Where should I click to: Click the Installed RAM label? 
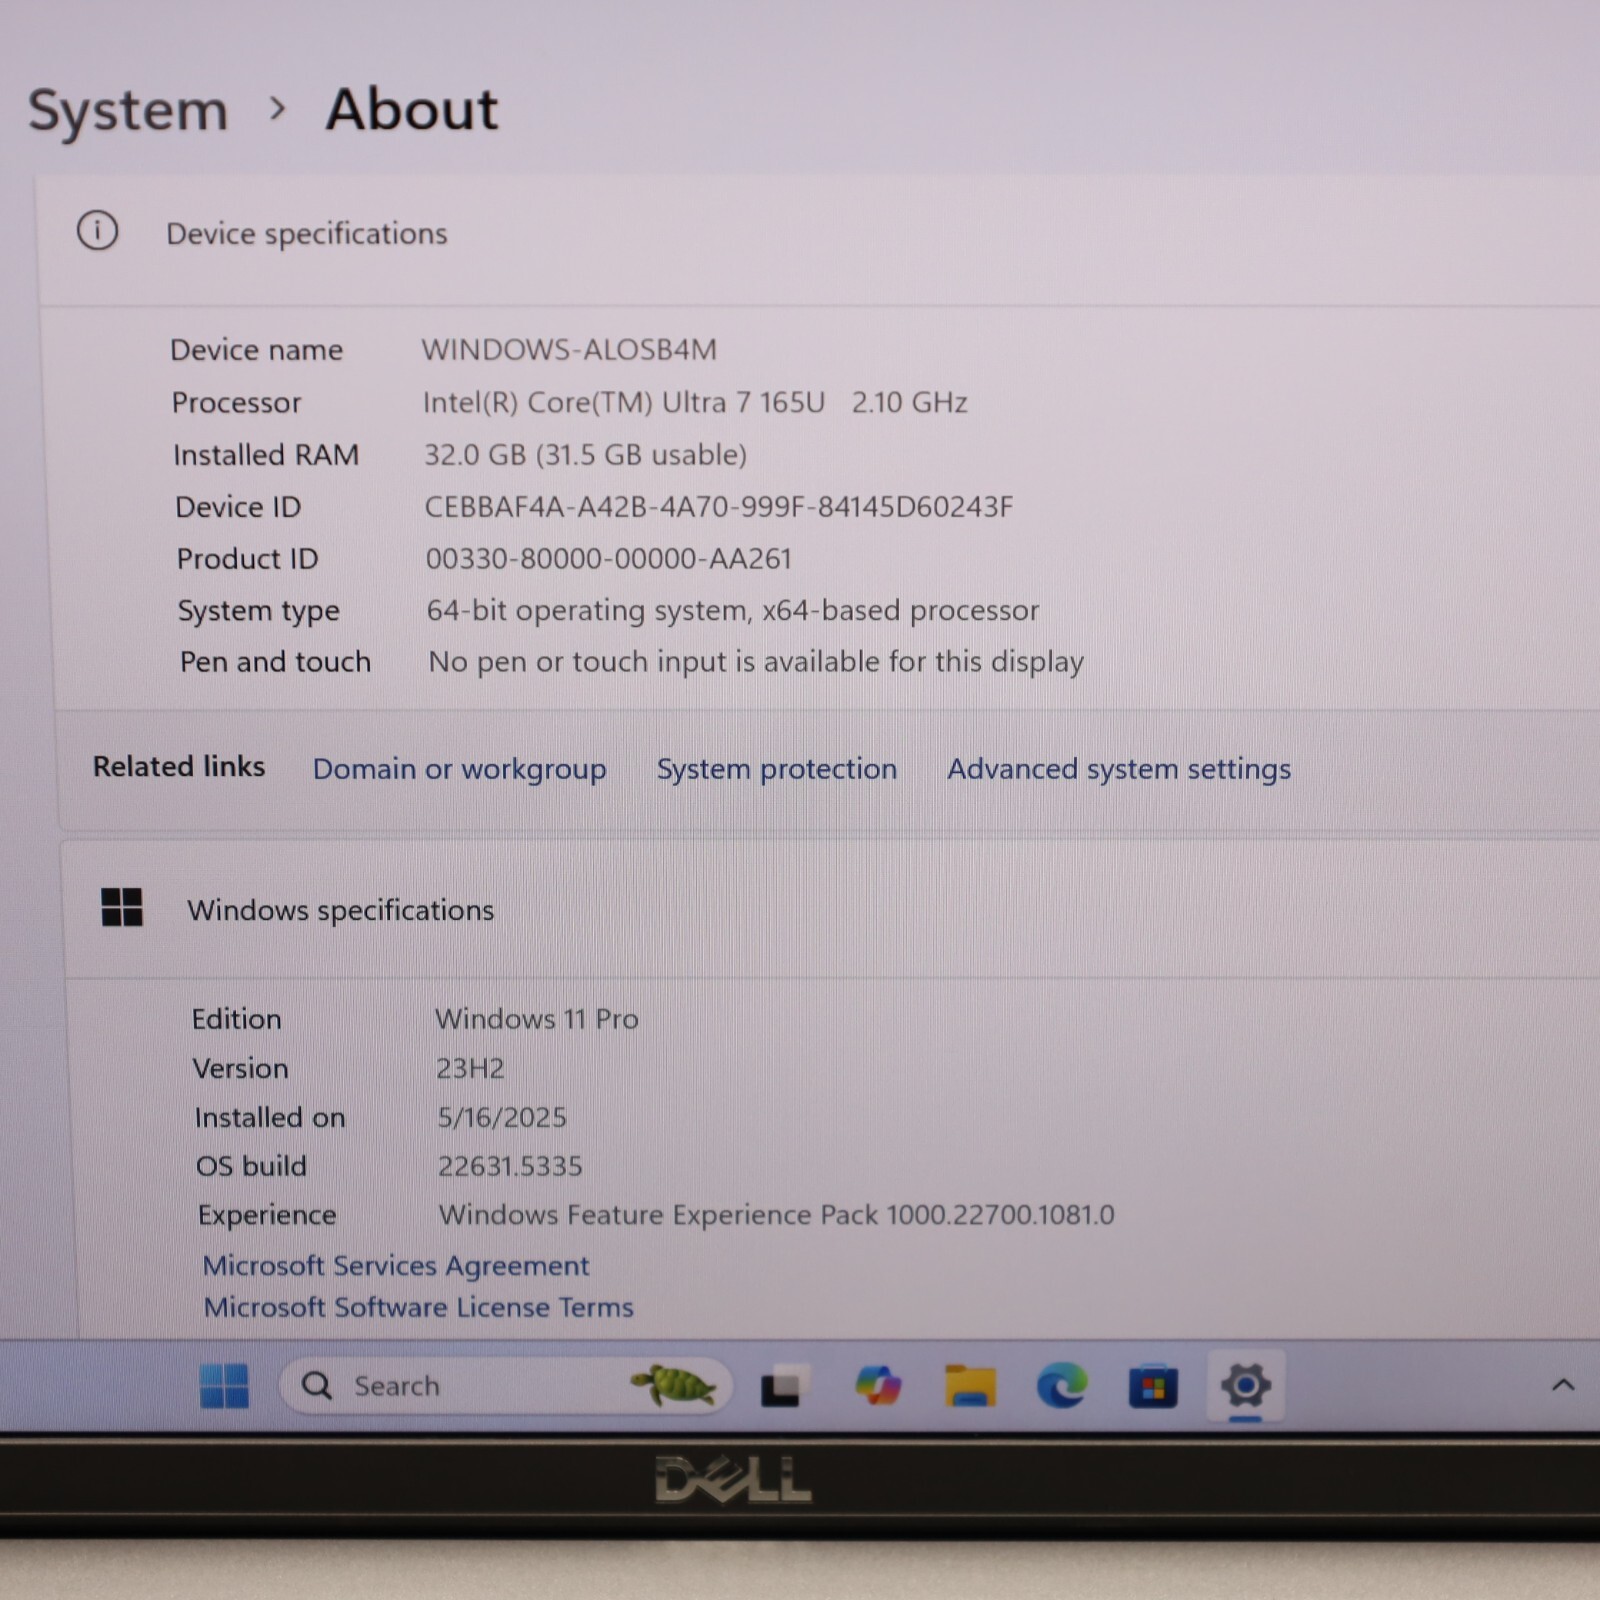[266, 455]
